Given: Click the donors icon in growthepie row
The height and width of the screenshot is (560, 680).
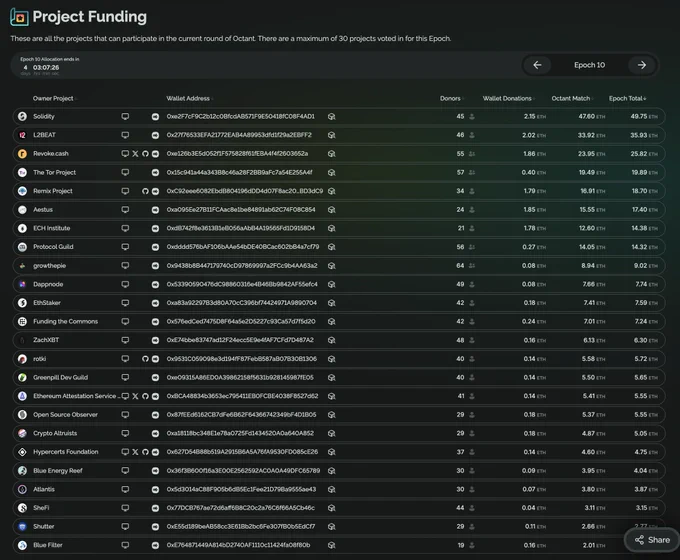Looking at the screenshot, I should [x=472, y=265].
